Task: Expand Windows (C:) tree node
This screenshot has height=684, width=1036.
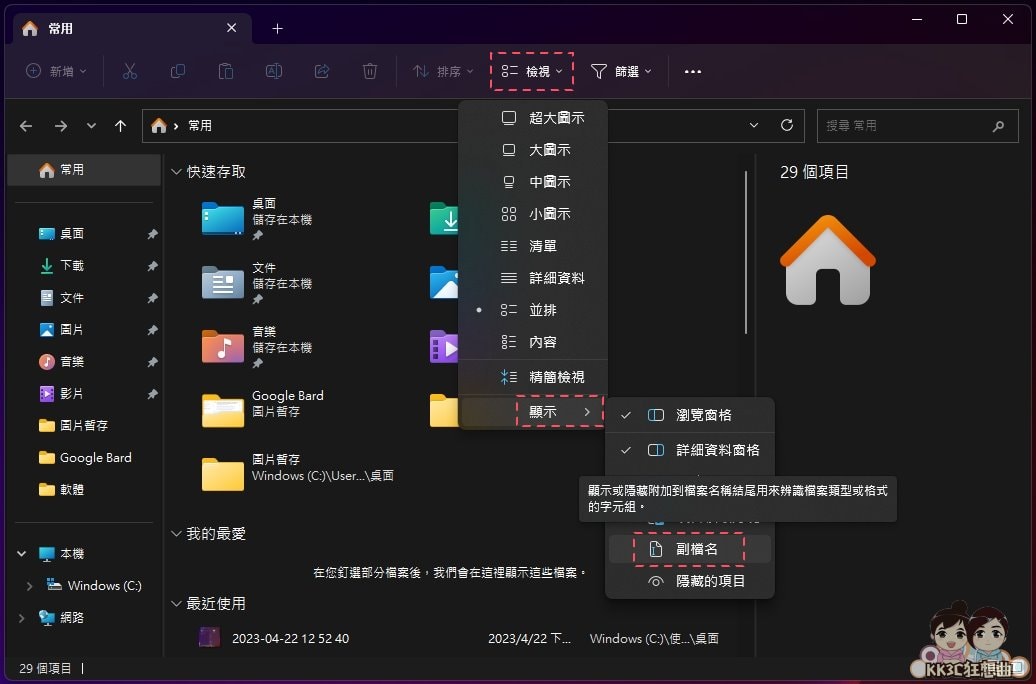Action: pyautogui.click(x=30, y=586)
